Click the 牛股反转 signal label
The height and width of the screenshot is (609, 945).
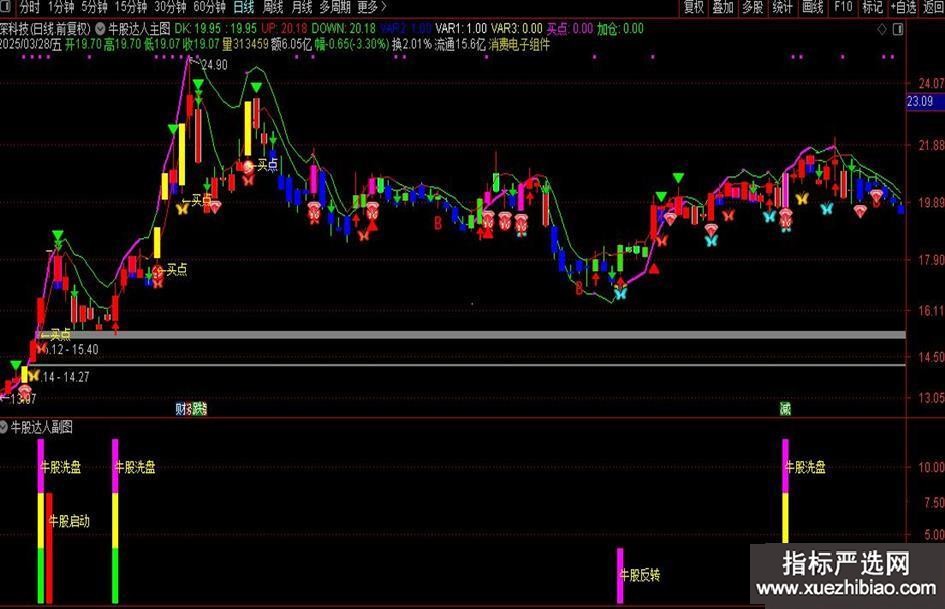641,575
